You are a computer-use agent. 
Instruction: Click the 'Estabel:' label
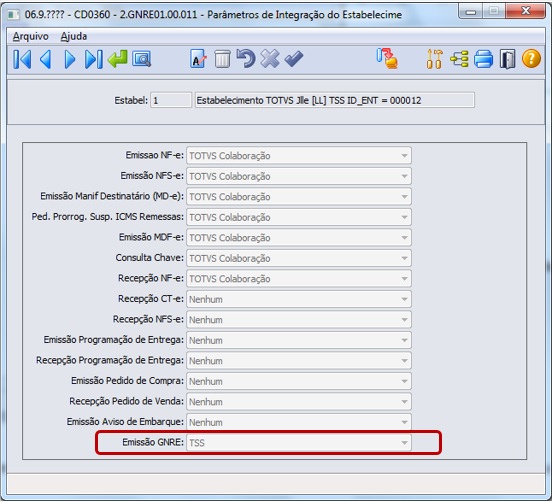click(x=131, y=101)
